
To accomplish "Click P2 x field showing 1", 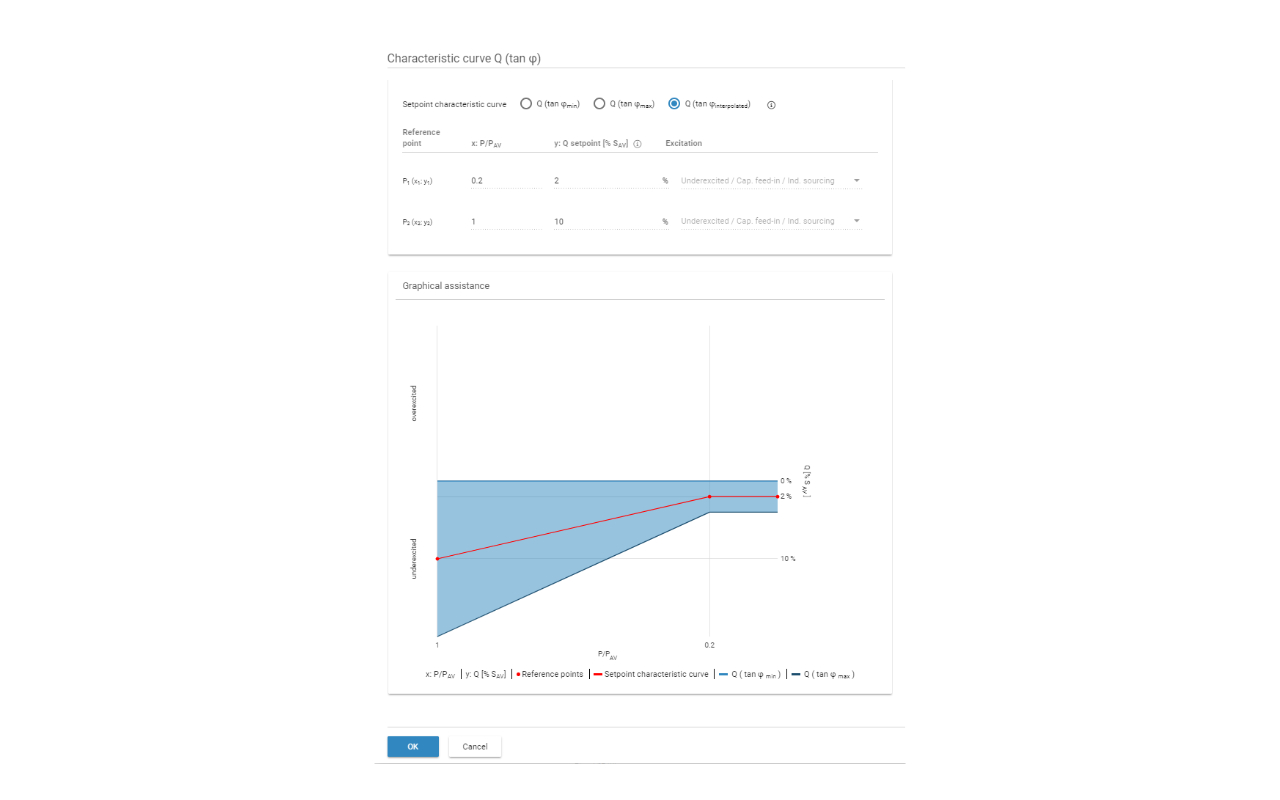I will pyautogui.click(x=505, y=221).
